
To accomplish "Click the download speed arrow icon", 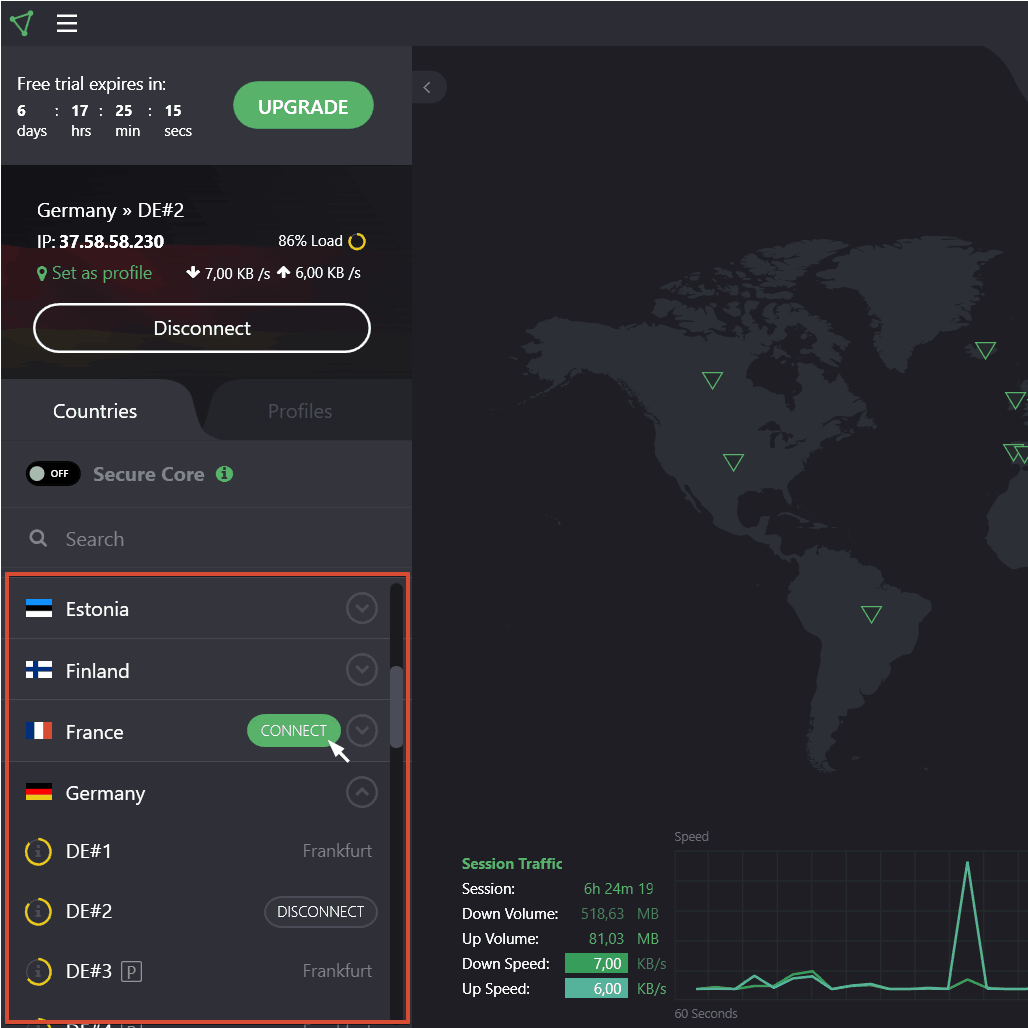I will [x=193, y=272].
